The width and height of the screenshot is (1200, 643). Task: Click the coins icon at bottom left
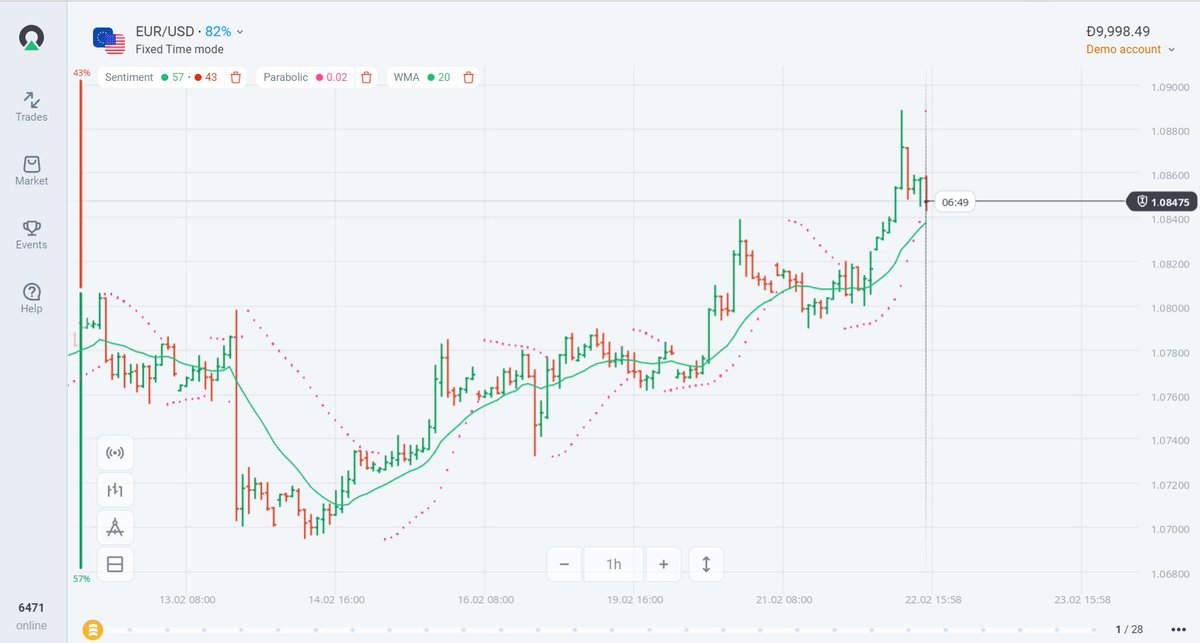(92, 629)
